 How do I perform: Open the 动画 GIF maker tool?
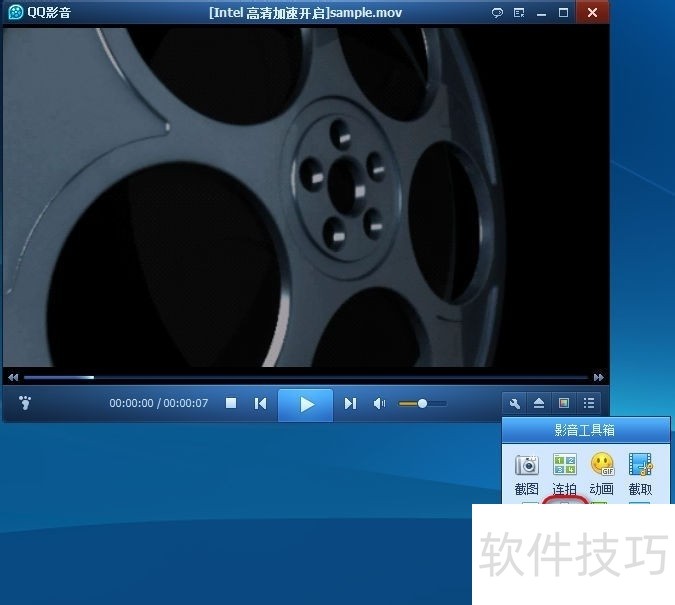pos(602,474)
